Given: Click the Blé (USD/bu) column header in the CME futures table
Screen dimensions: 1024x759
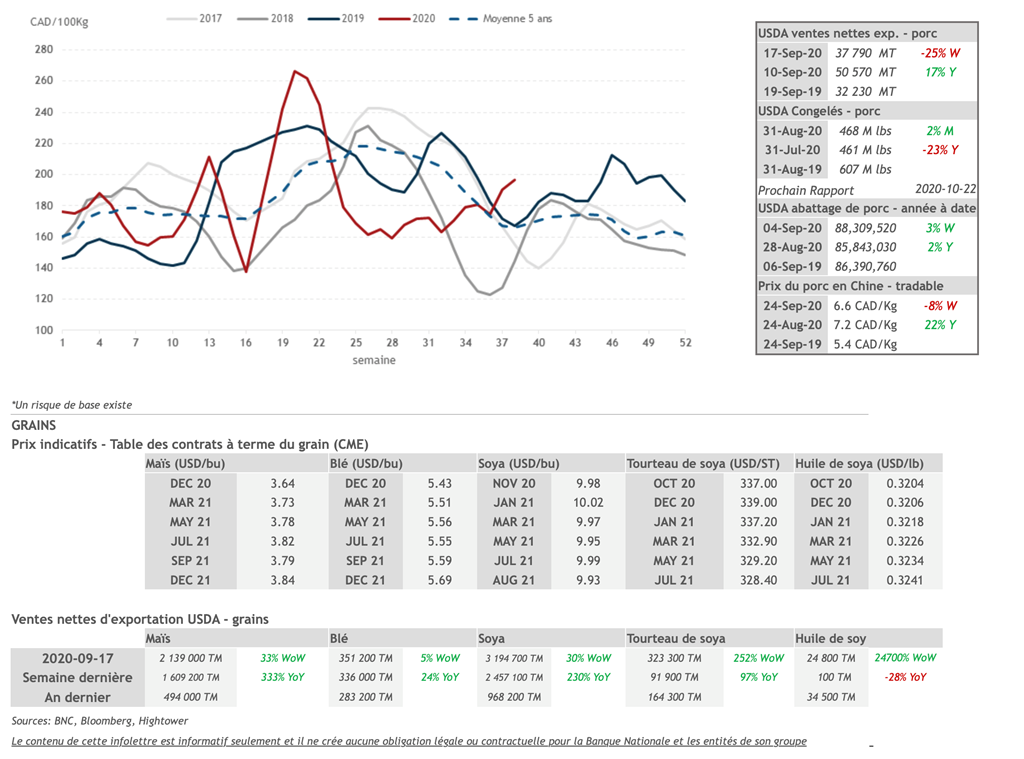Looking at the screenshot, I should 366,464.
